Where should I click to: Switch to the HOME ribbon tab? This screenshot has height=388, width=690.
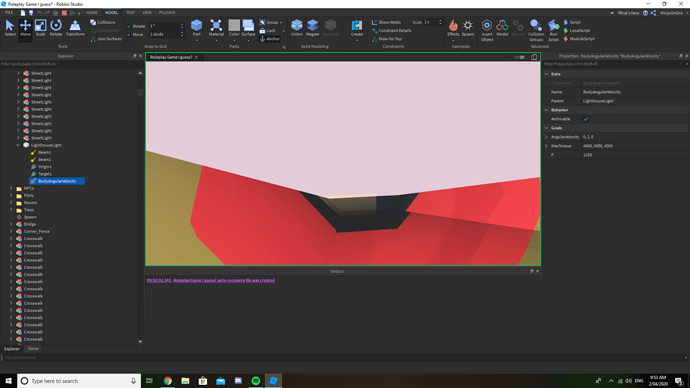92,13
